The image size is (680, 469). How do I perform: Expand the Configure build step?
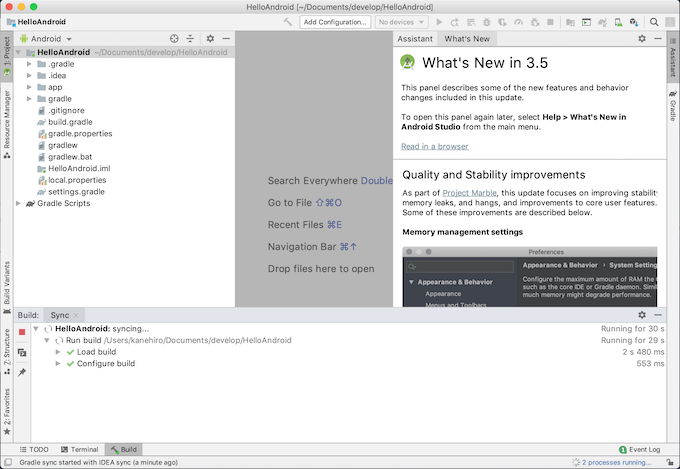coord(58,364)
